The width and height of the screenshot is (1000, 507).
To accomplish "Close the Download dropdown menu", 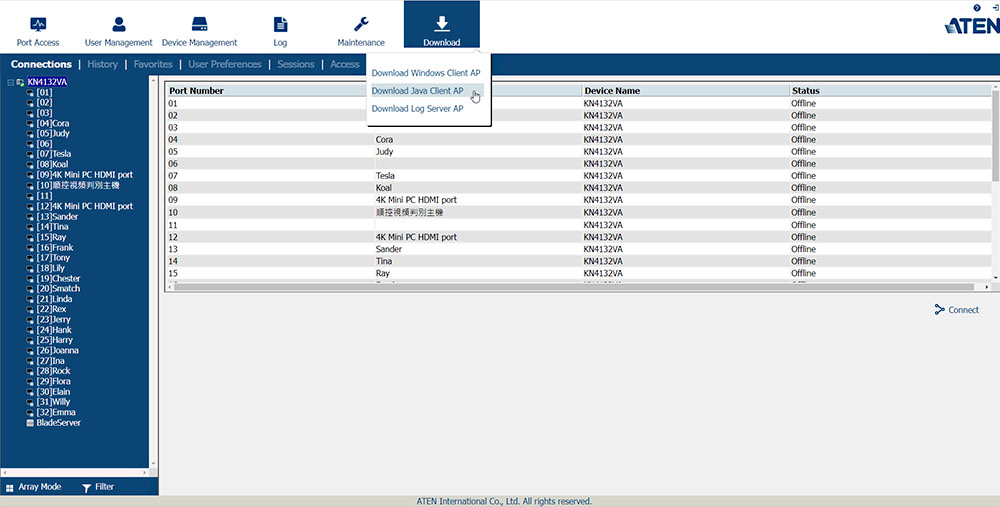I will pos(441,28).
